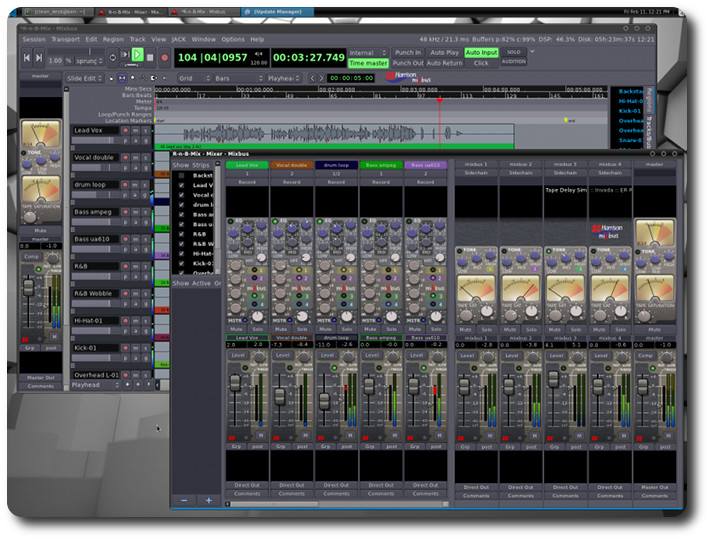Open Options menu

tap(233, 39)
